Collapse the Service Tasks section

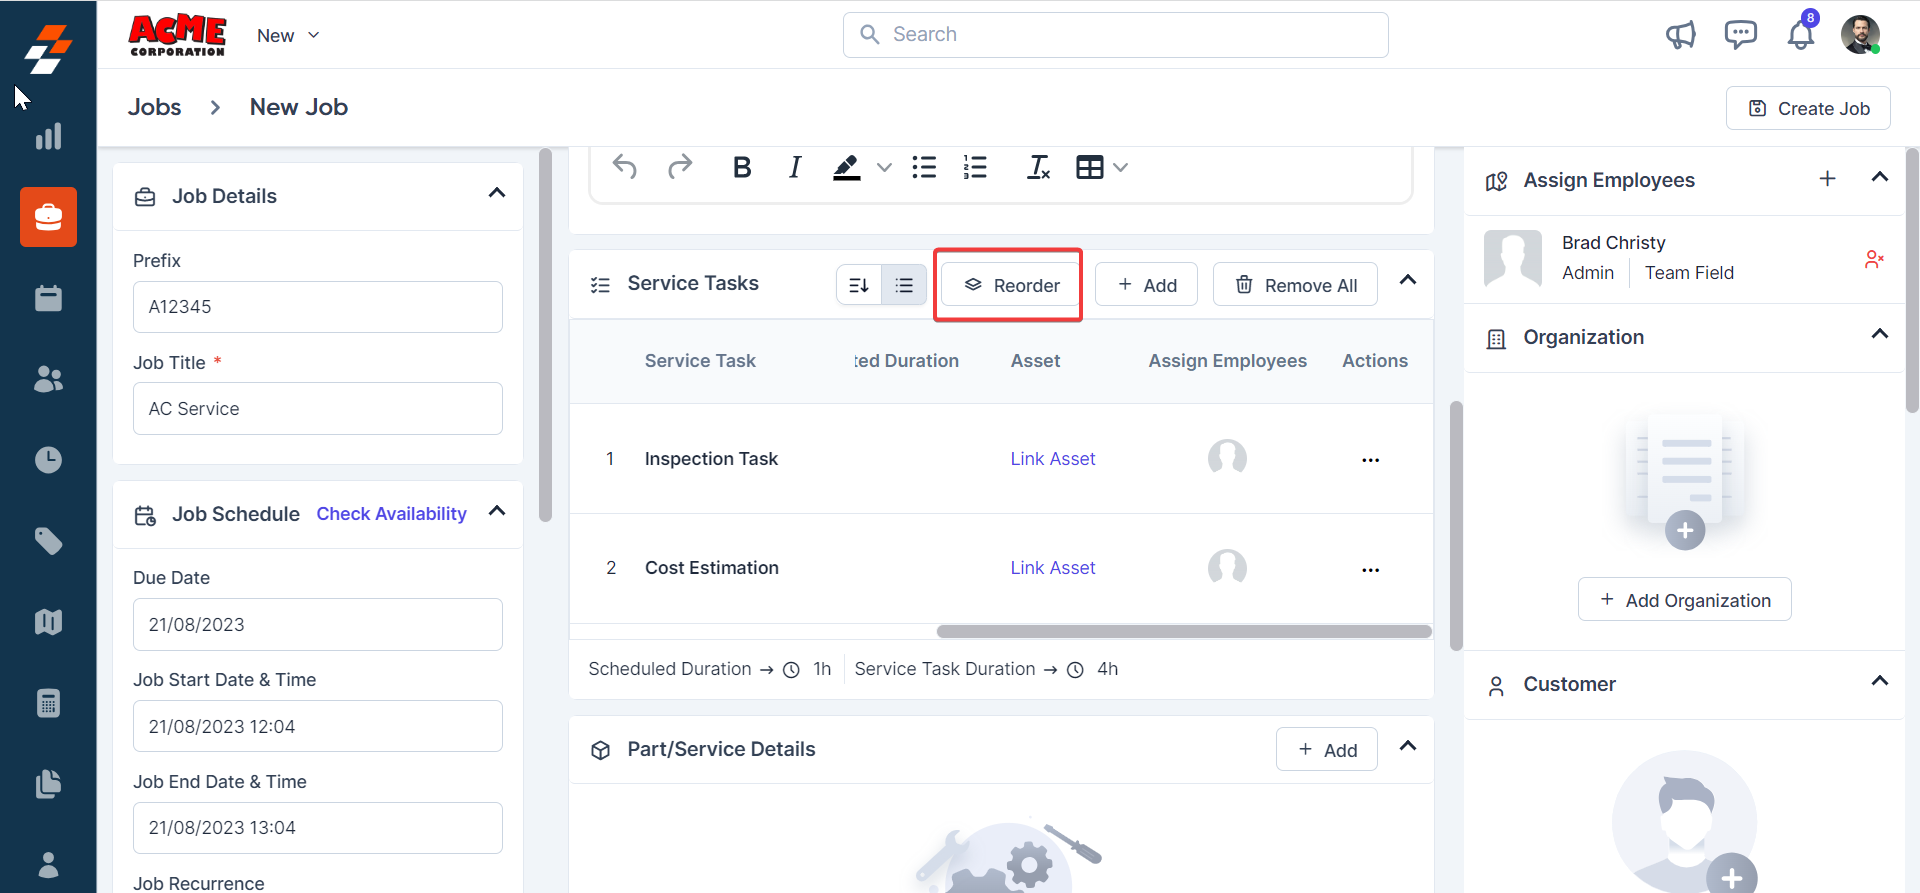click(1408, 280)
